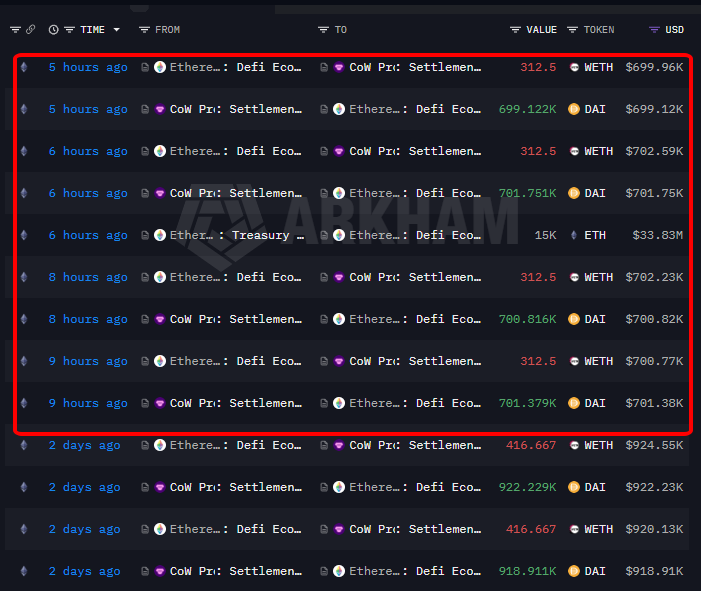Select the $33.83M USD amount
The height and width of the screenshot is (591, 701).
click(658, 235)
